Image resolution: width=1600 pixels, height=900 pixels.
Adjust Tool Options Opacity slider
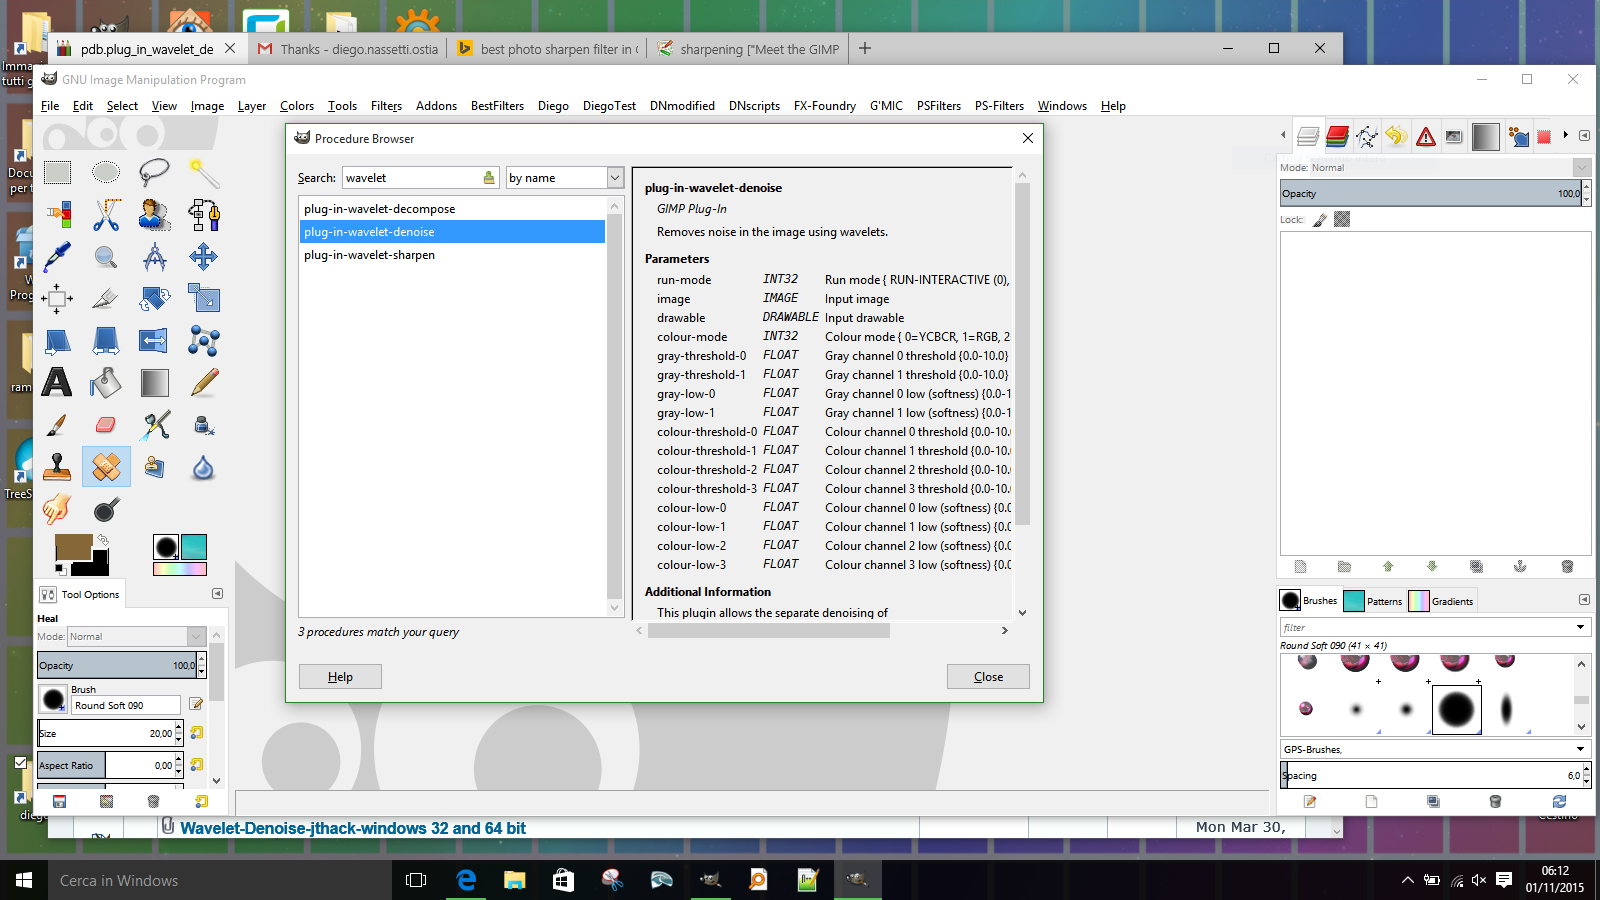(x=117, y=665)
